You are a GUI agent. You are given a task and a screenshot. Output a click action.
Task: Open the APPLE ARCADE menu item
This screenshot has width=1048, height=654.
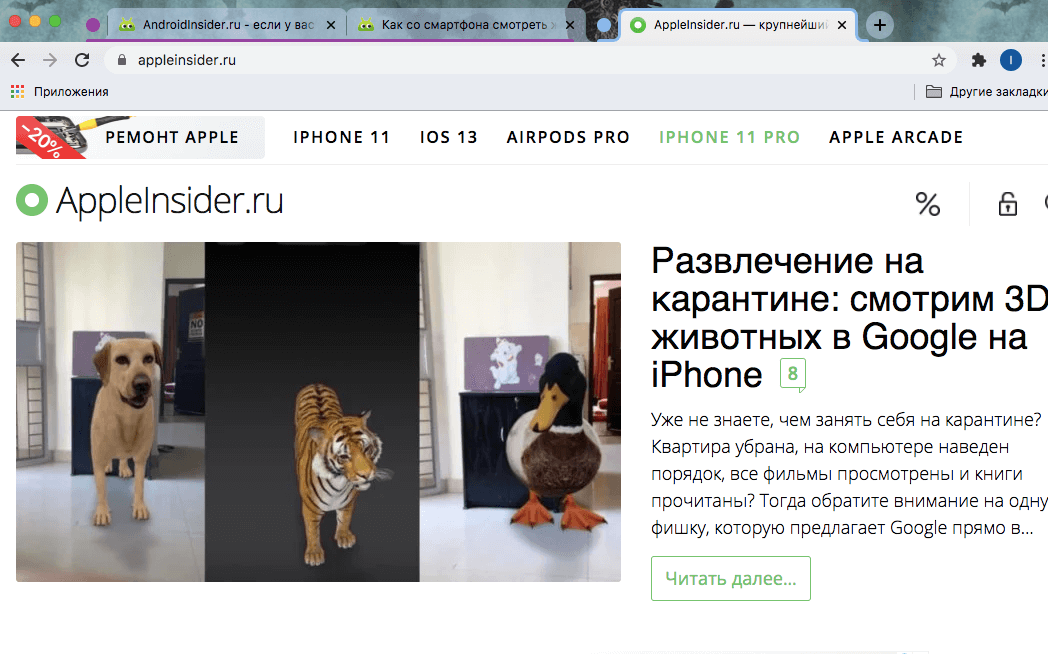coord(896,138)
